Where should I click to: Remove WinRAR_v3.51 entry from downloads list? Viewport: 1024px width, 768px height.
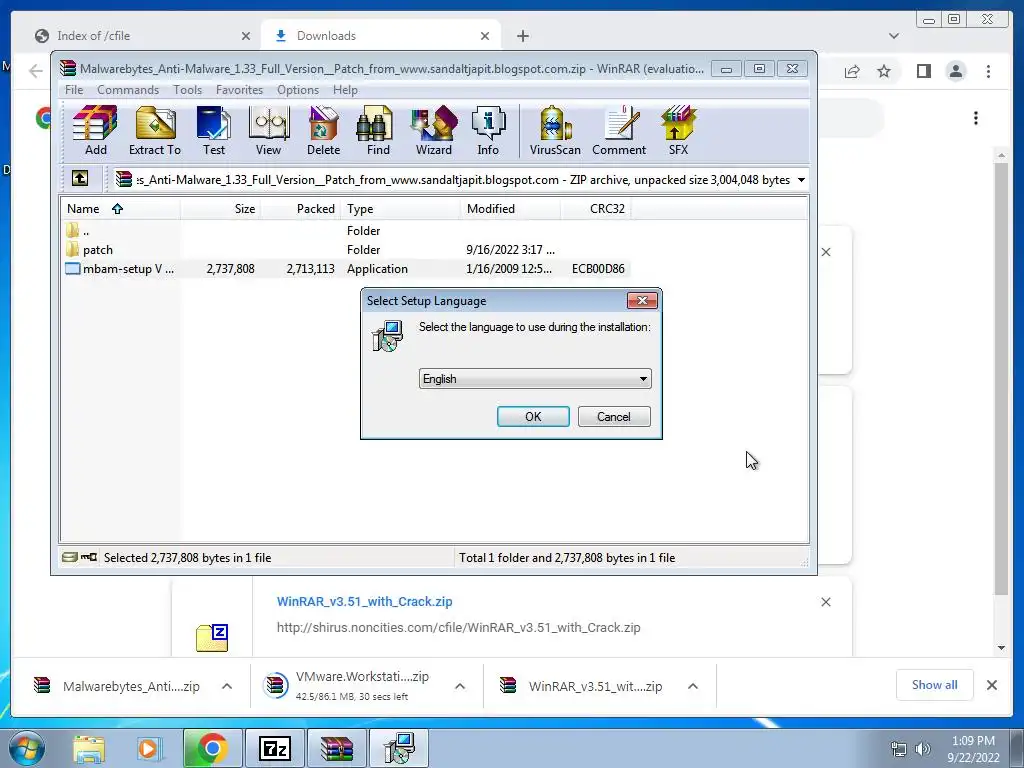(x=825, y=601)
